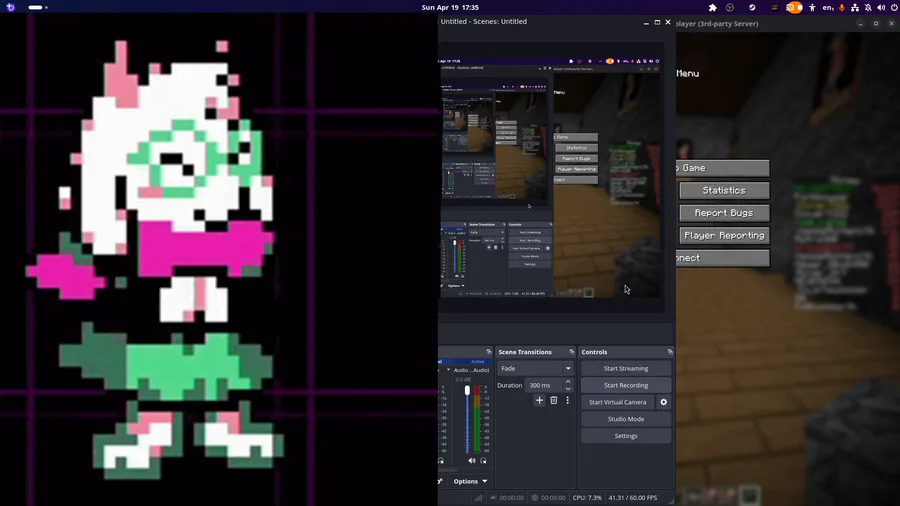Open the system volume icon in top bar
Screen dimensions: 900x506
pos(881,7)
